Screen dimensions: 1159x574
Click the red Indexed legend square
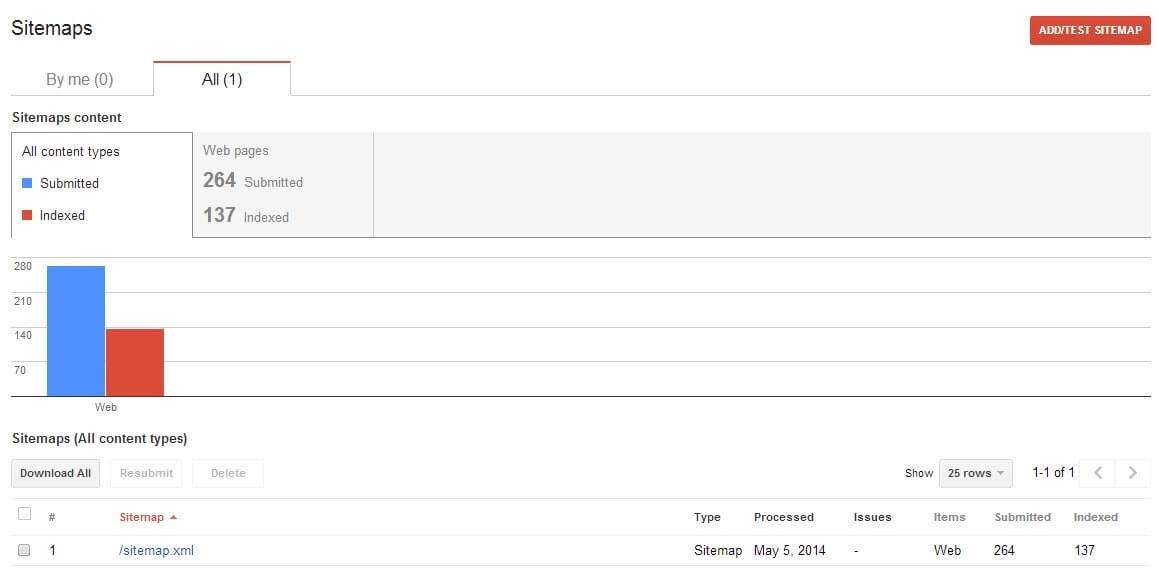coord(27,216)
